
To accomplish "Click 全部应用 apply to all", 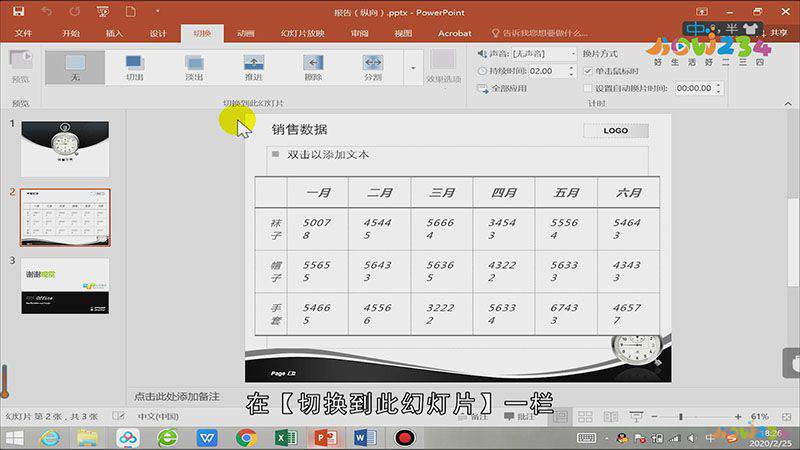I will [503, 88].
